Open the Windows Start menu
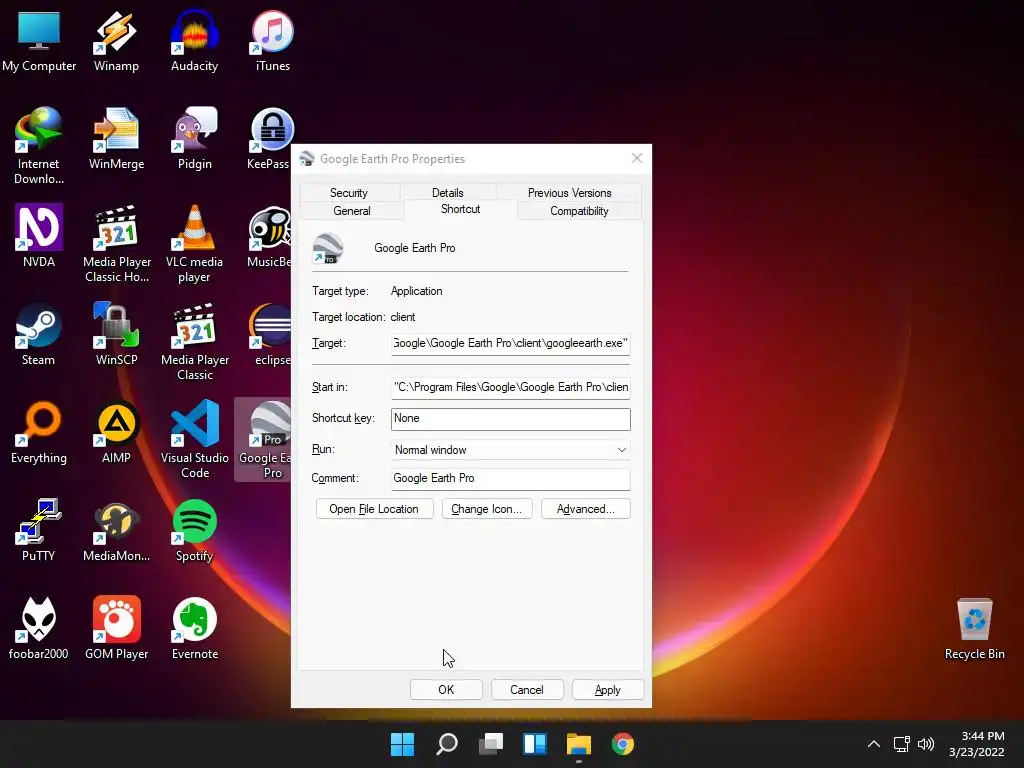Viewport: 1024px width, 768px height. [402, 744]
